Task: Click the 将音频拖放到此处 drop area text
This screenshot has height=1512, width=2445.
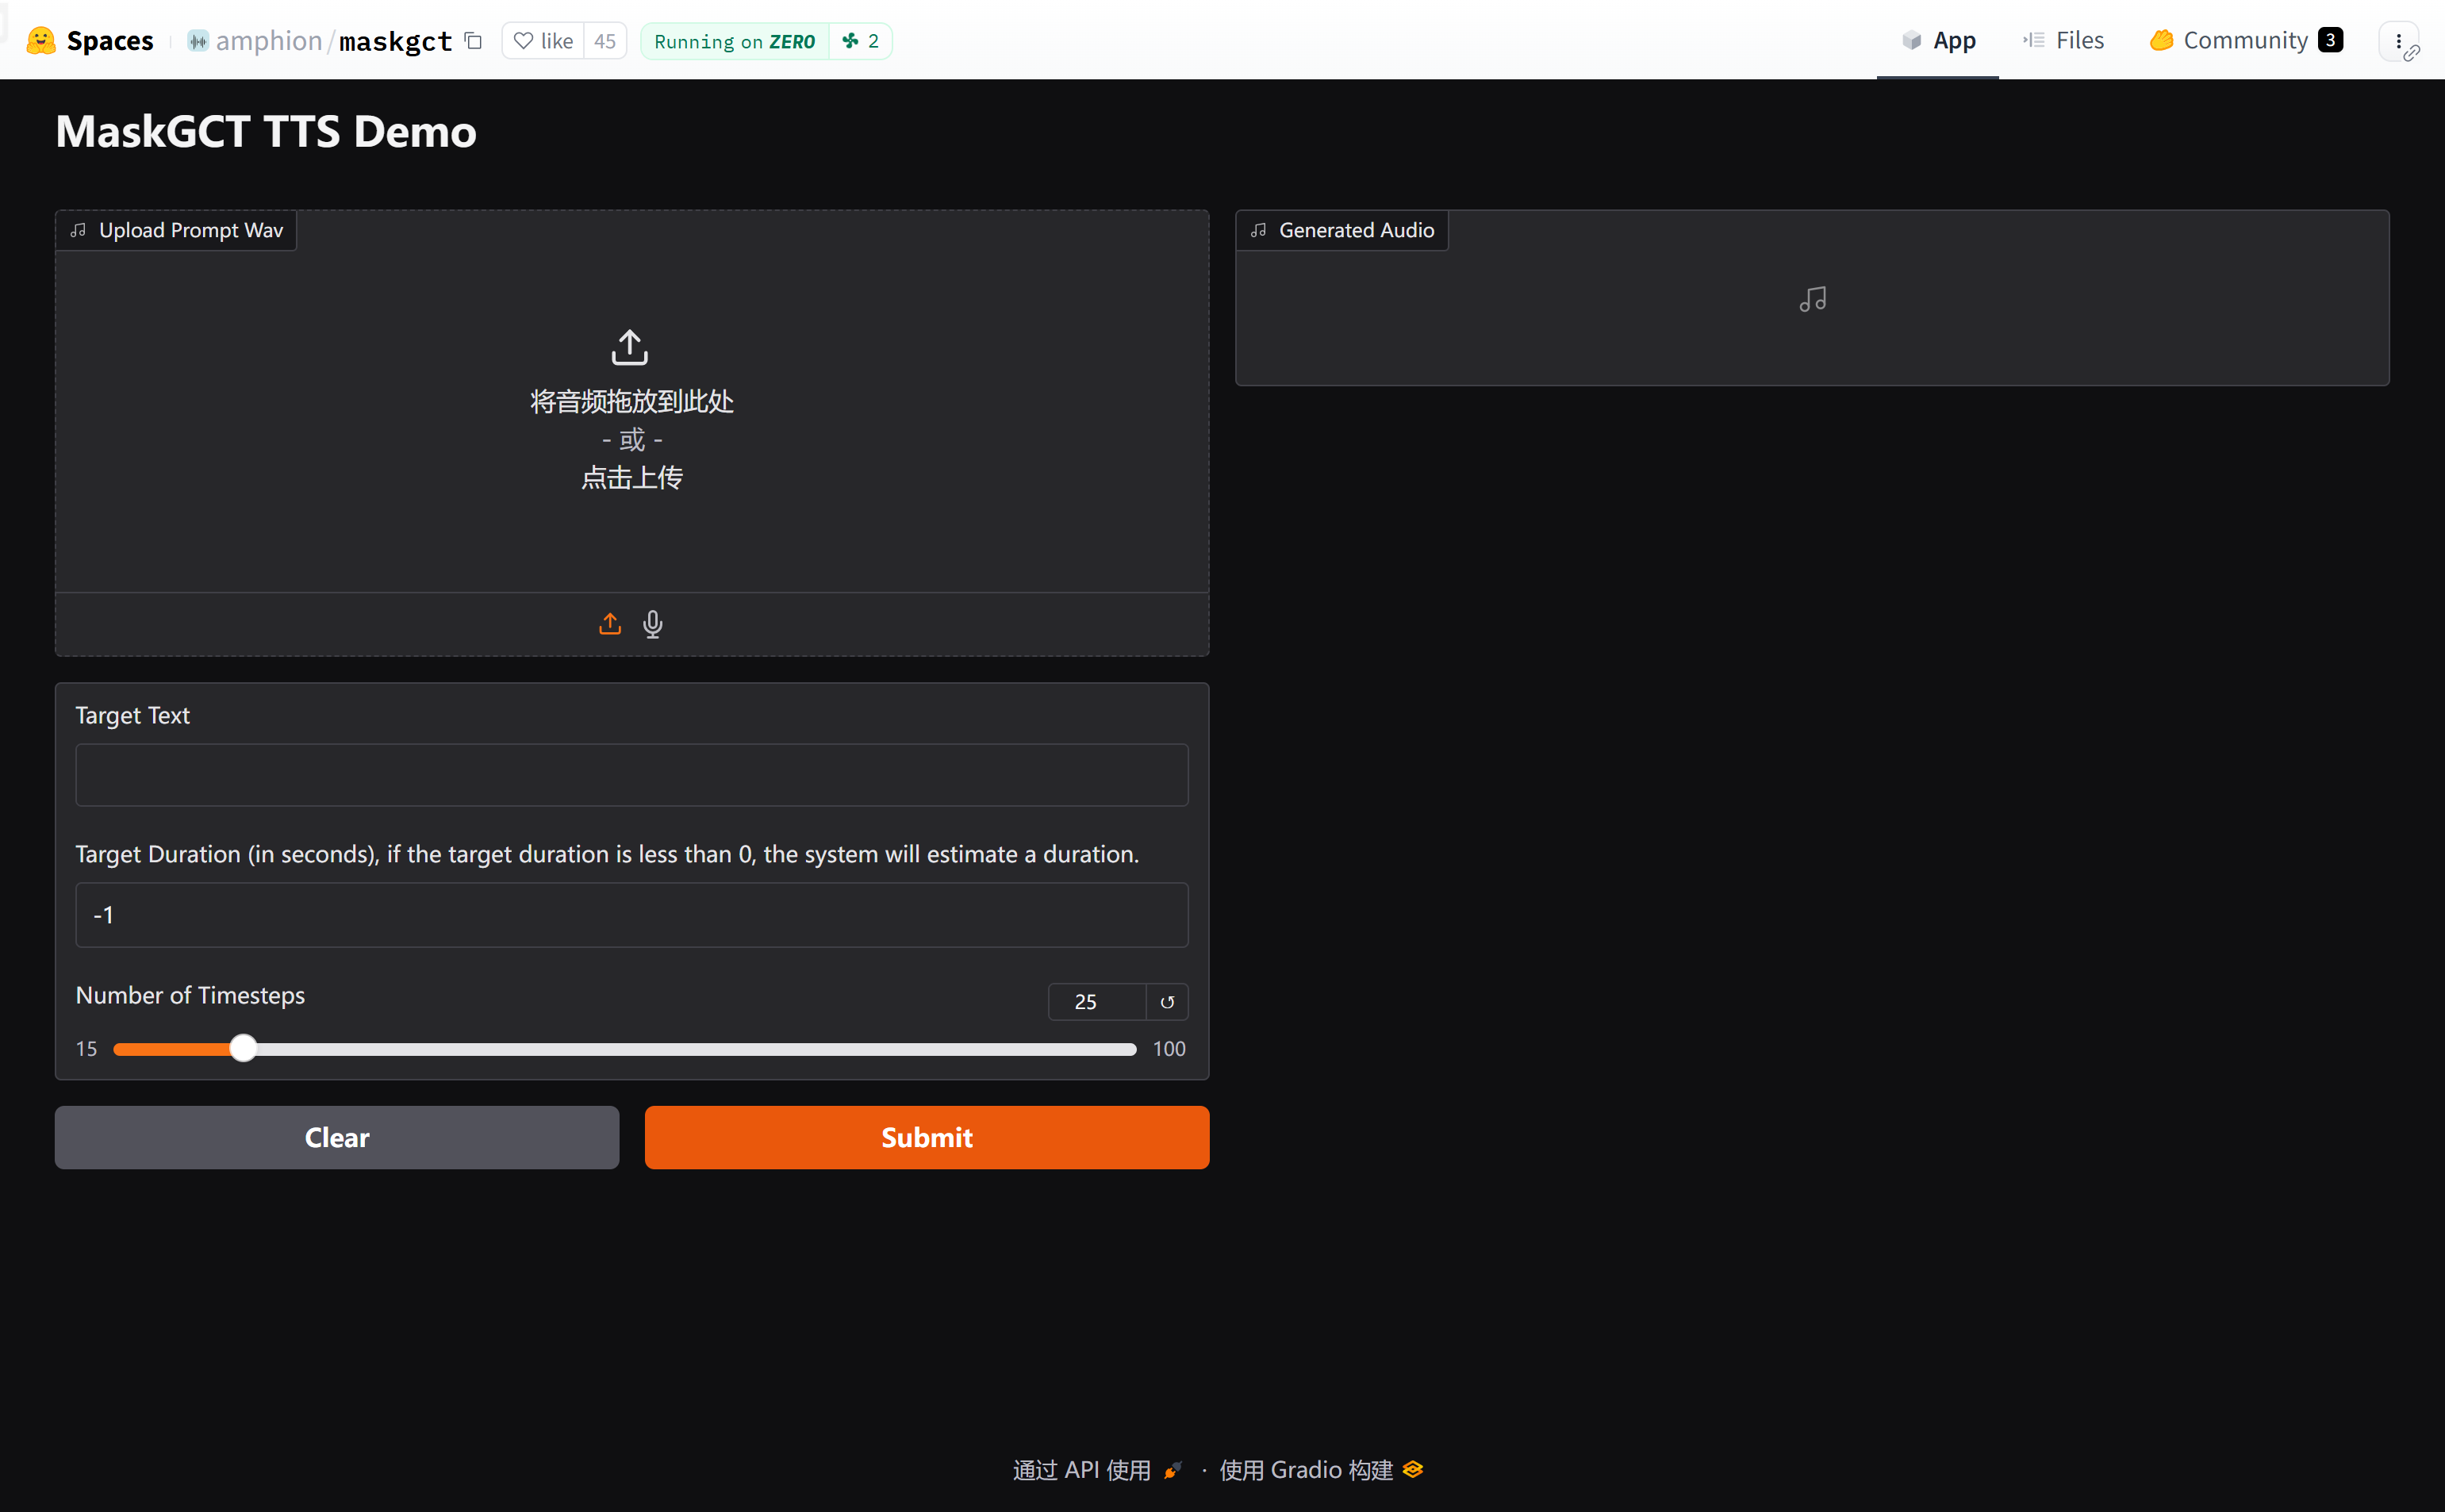Action: [632, 401]
